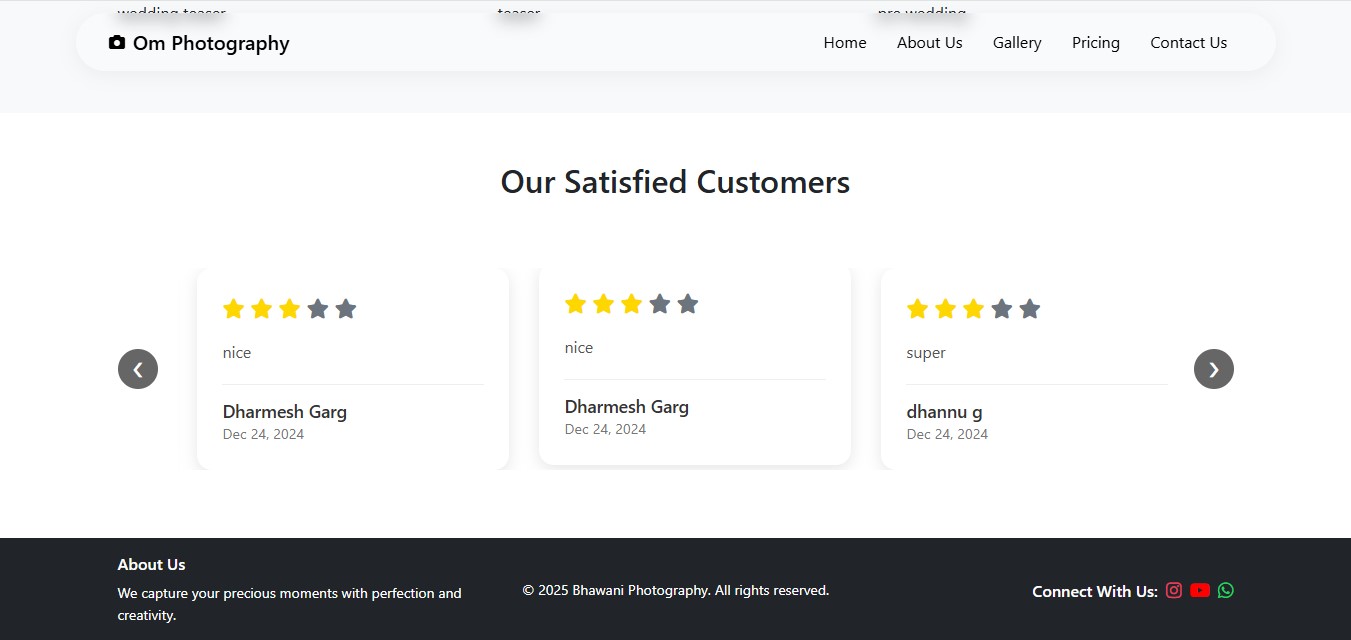The height and width of the screenshot is (640, 1351).
Task: Open Contact Us page
Action: [1188, 43]
